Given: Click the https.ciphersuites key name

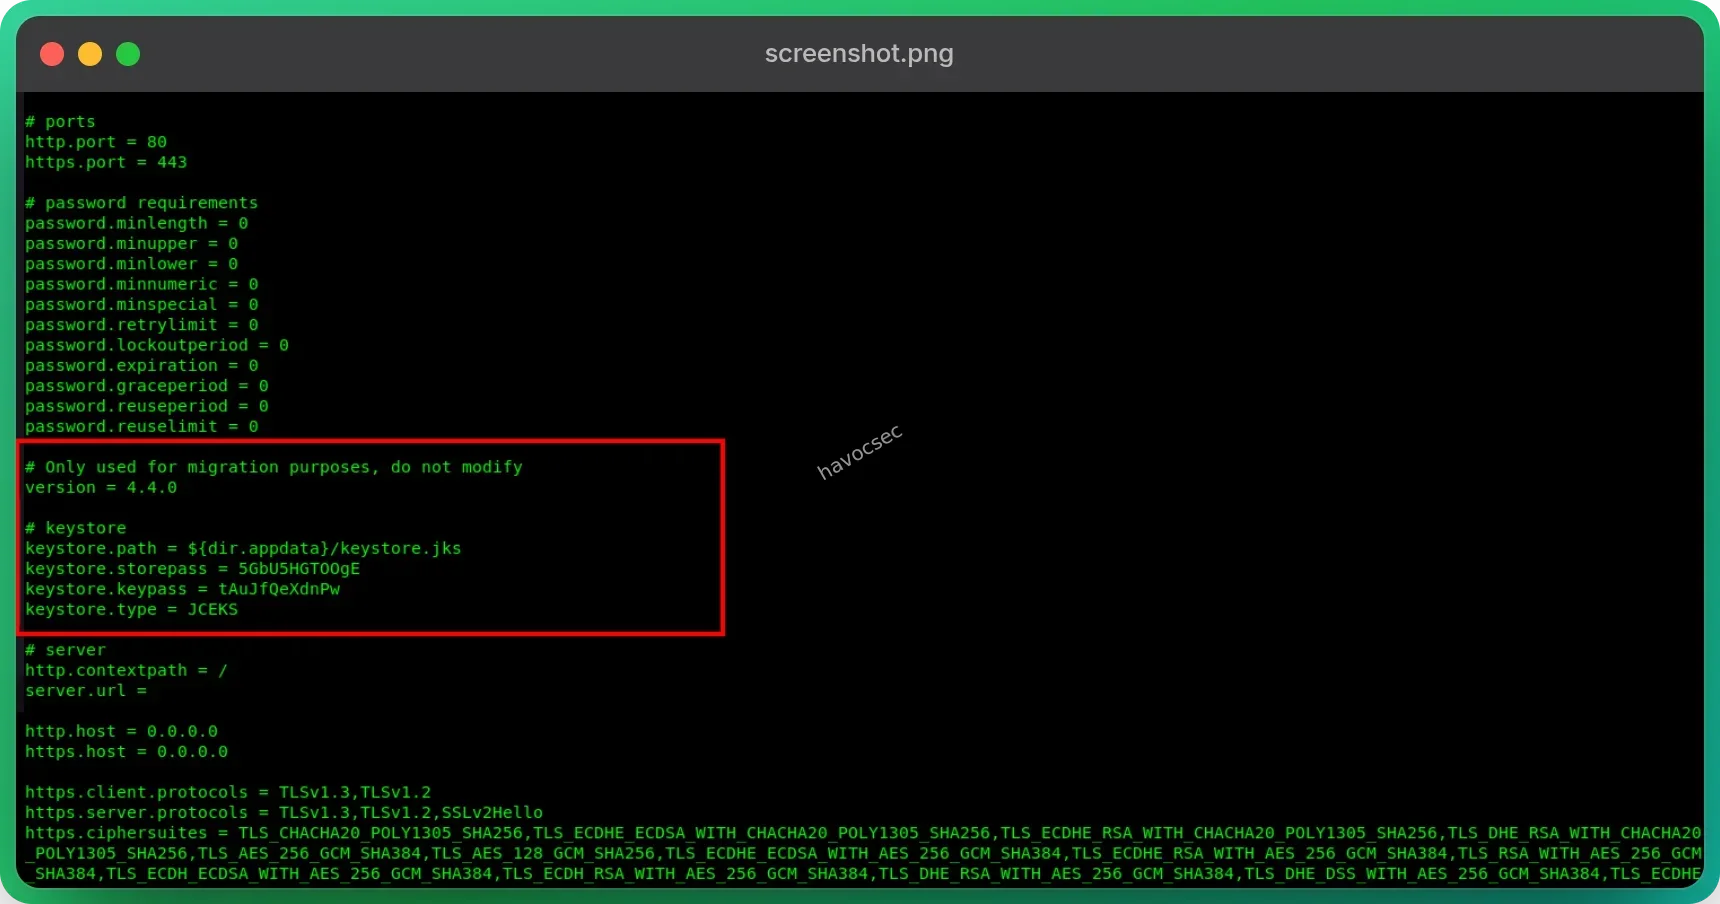Looking at the screenshot, I should (116, 833).
